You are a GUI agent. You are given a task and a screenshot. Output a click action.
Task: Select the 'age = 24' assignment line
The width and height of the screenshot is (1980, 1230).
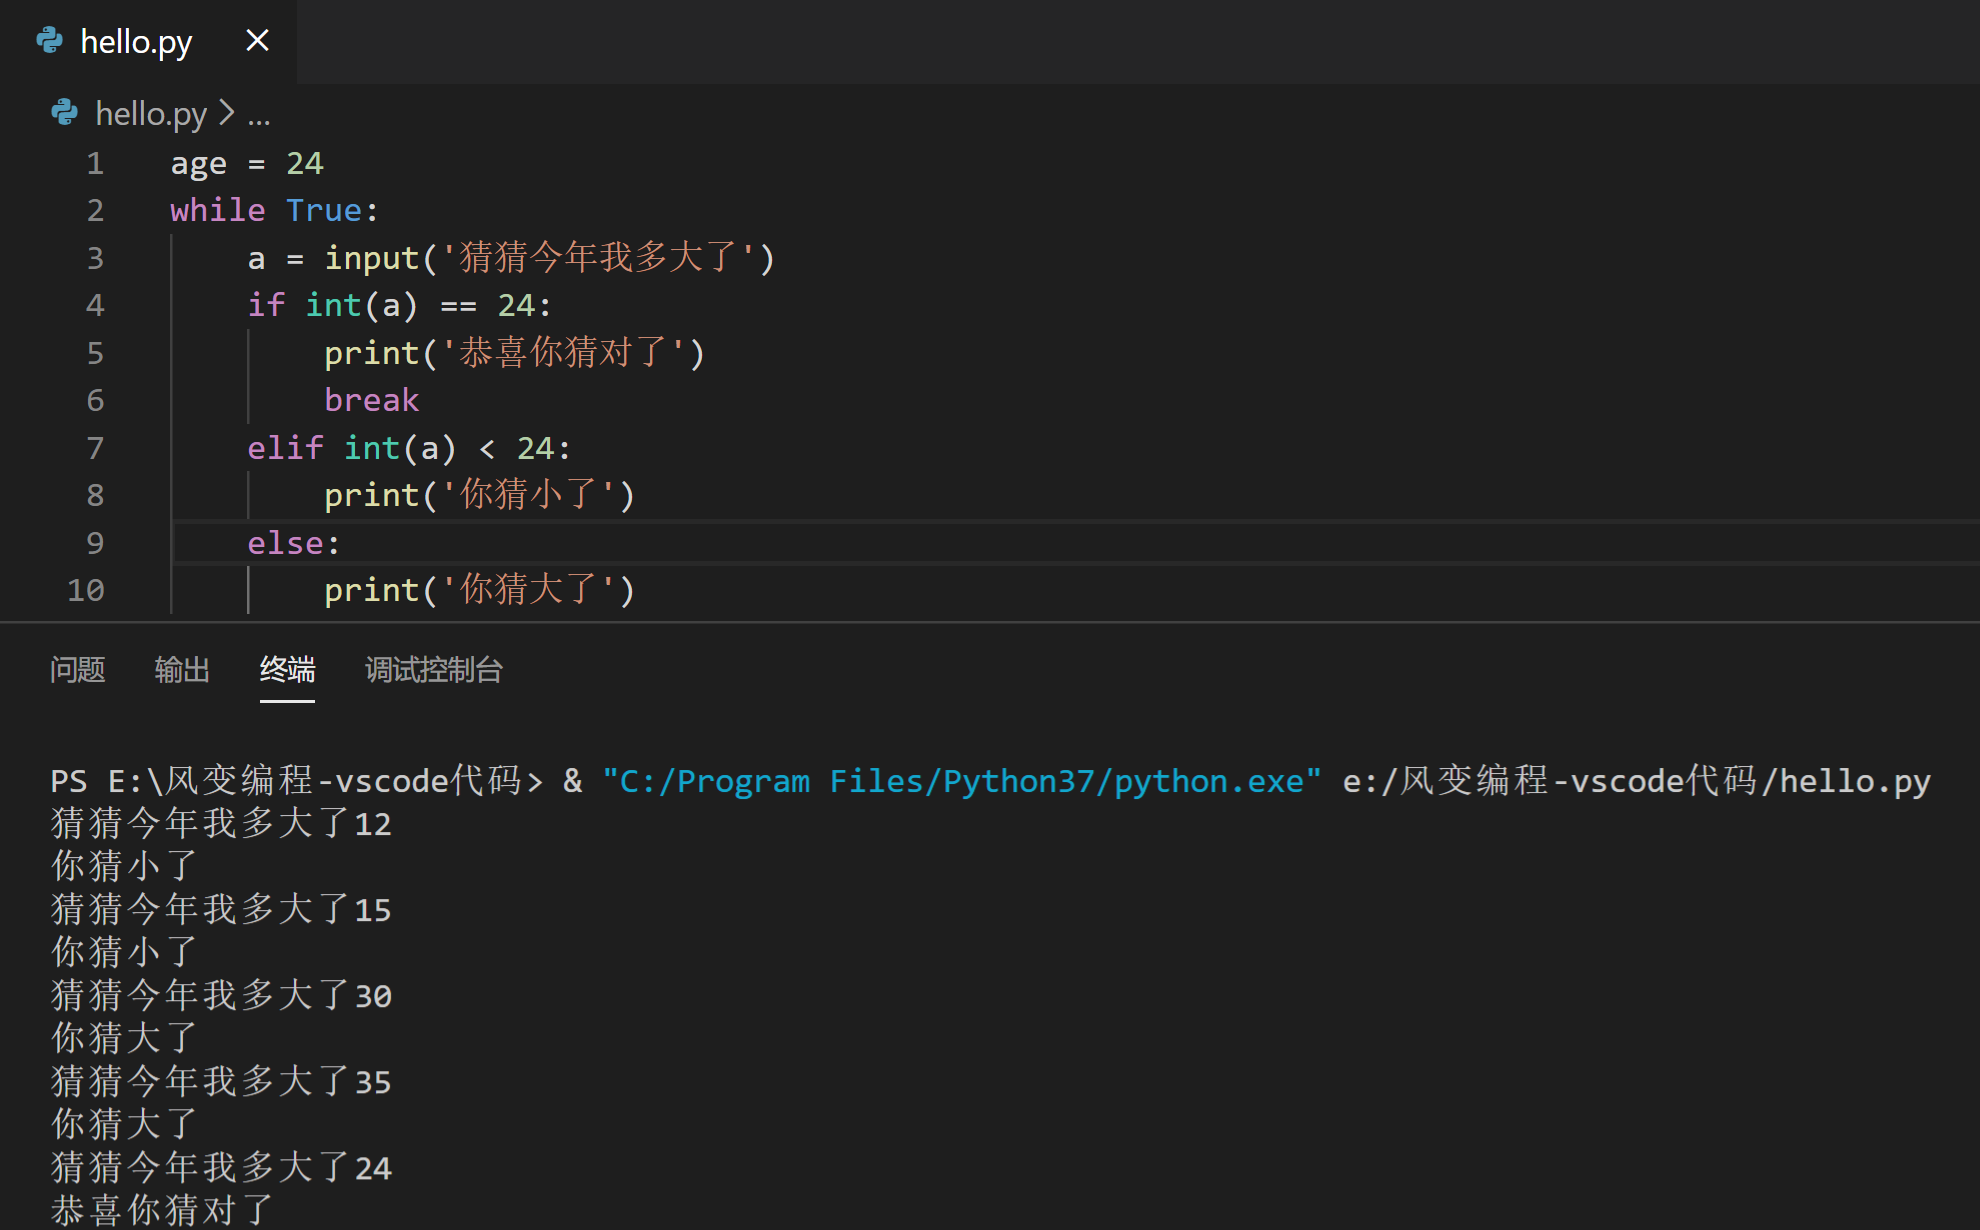click(x=246, y=163)
